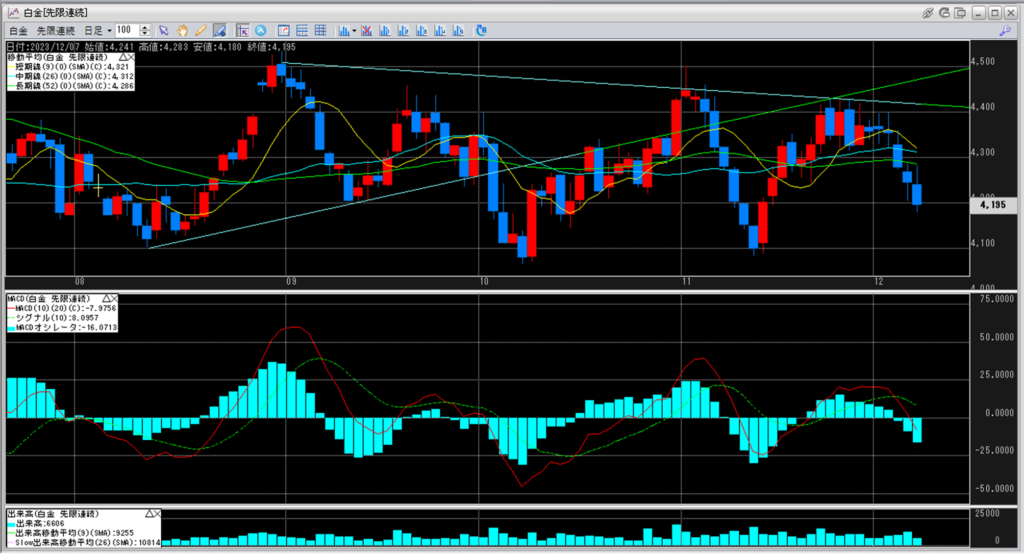Close the MACD legend with its X
The width and height of the screenshot is (1024, 554).
pos(114,299)
